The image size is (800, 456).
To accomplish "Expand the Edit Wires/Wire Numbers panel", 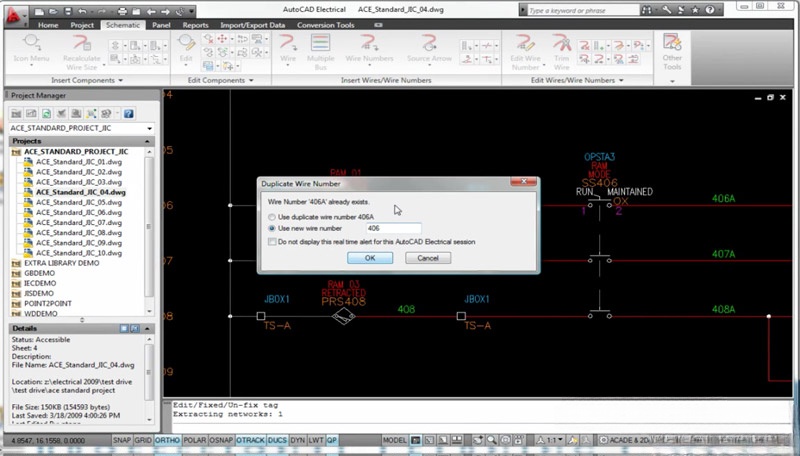I will 621,81.
